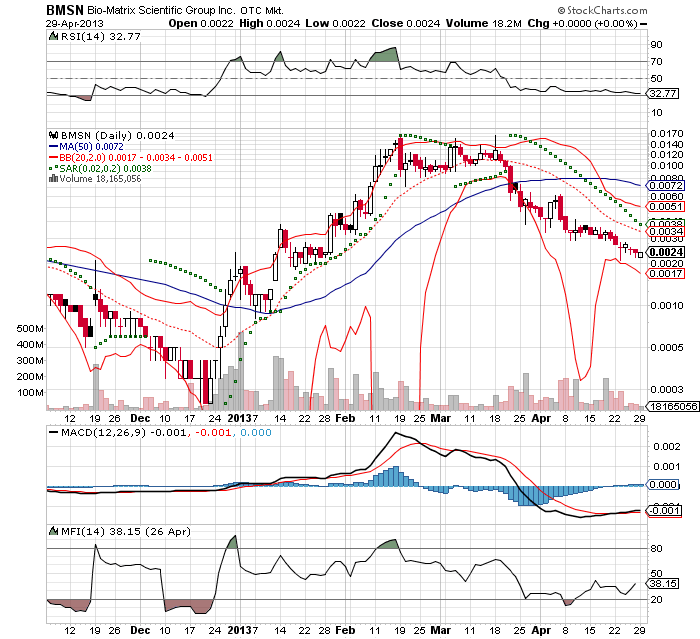The width and height of the screenshot is (700, 639).
Task: Click the Low 0.0022 value in header
Action: pos(335,23)
